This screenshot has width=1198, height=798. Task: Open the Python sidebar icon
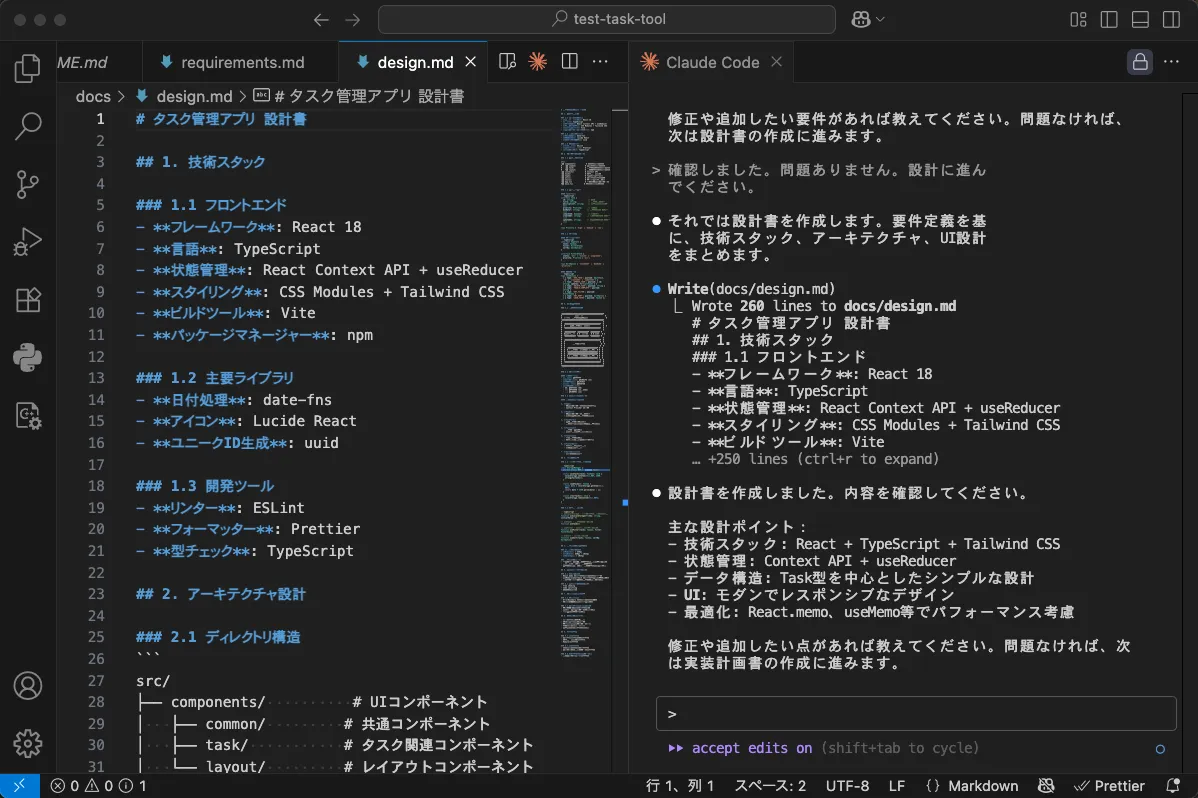click(28, 357)
